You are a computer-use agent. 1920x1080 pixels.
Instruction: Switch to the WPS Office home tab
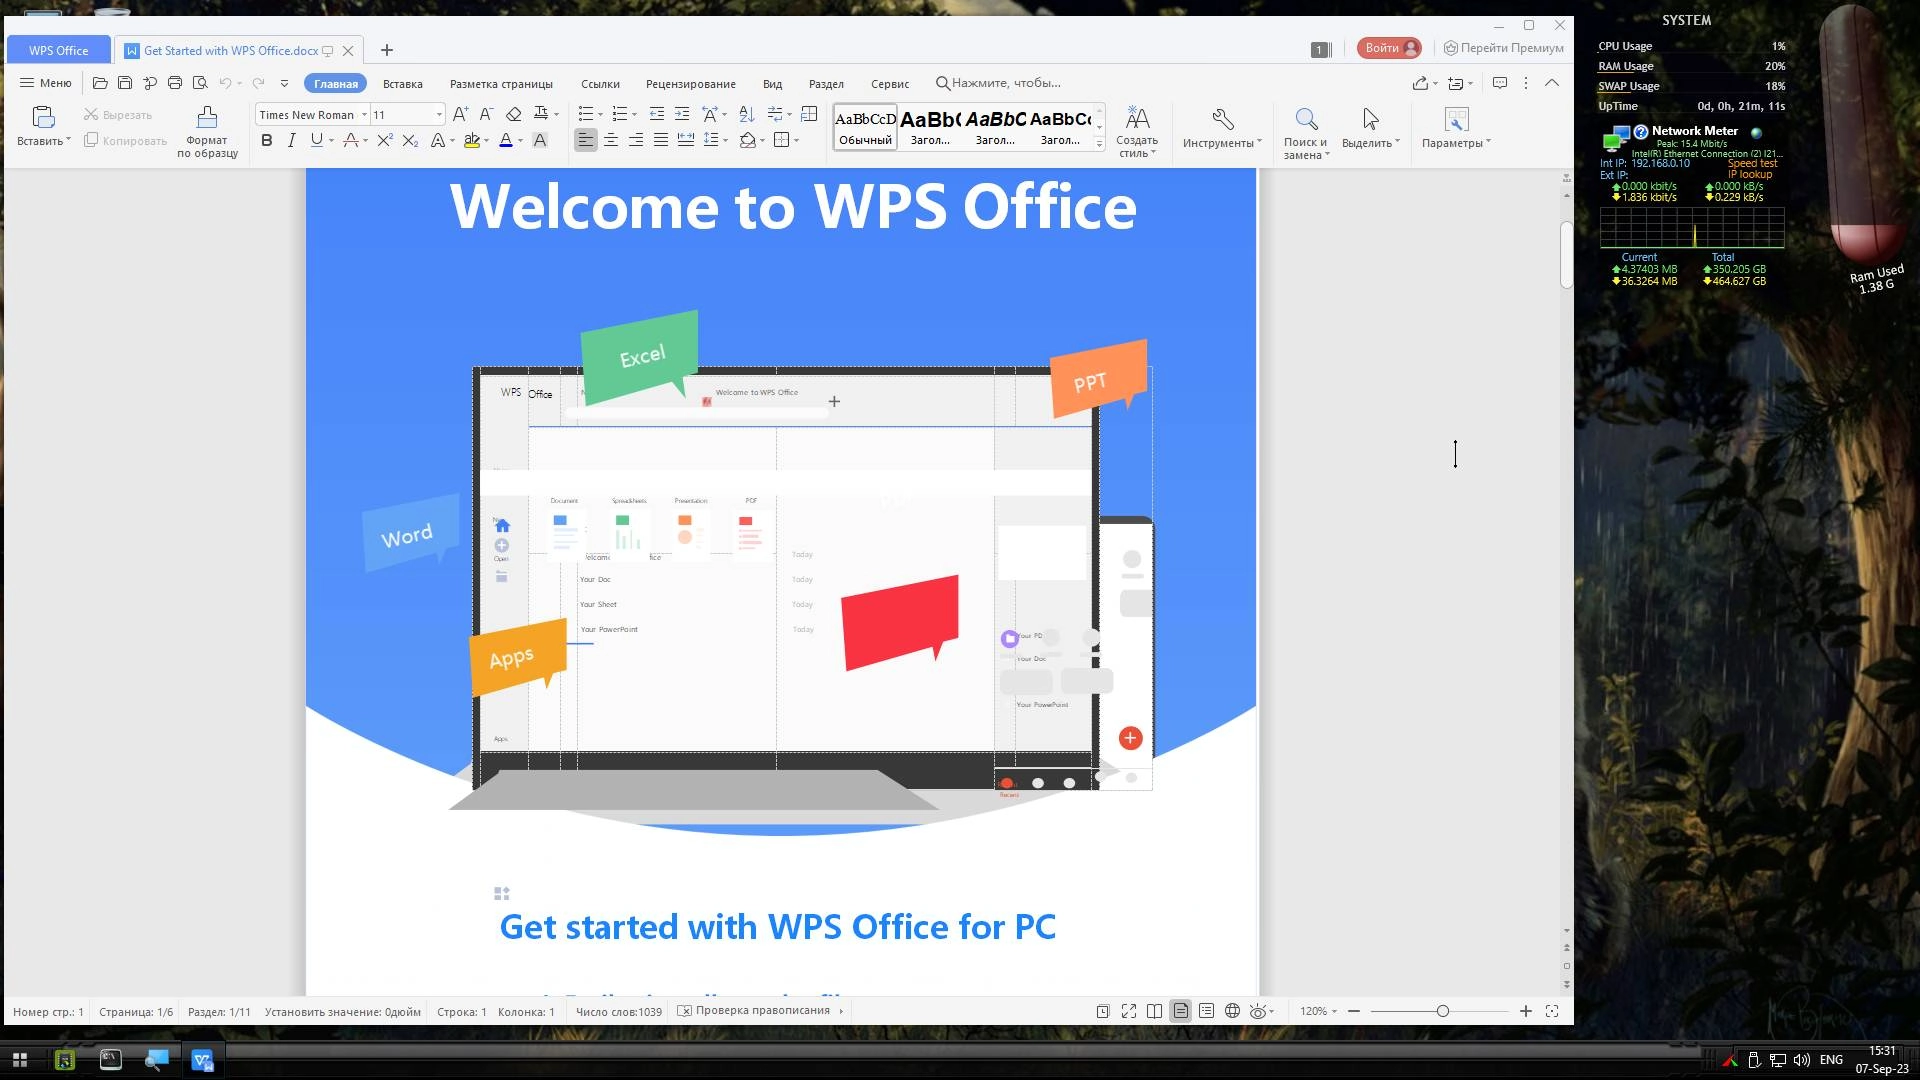tap(59, 50)
